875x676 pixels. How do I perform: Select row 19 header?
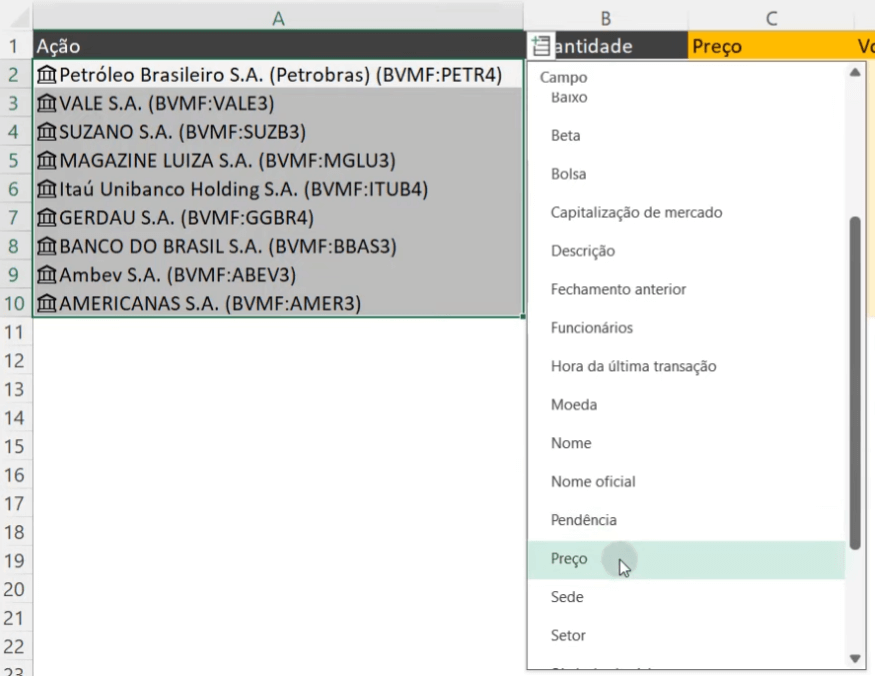click(16, 561)
